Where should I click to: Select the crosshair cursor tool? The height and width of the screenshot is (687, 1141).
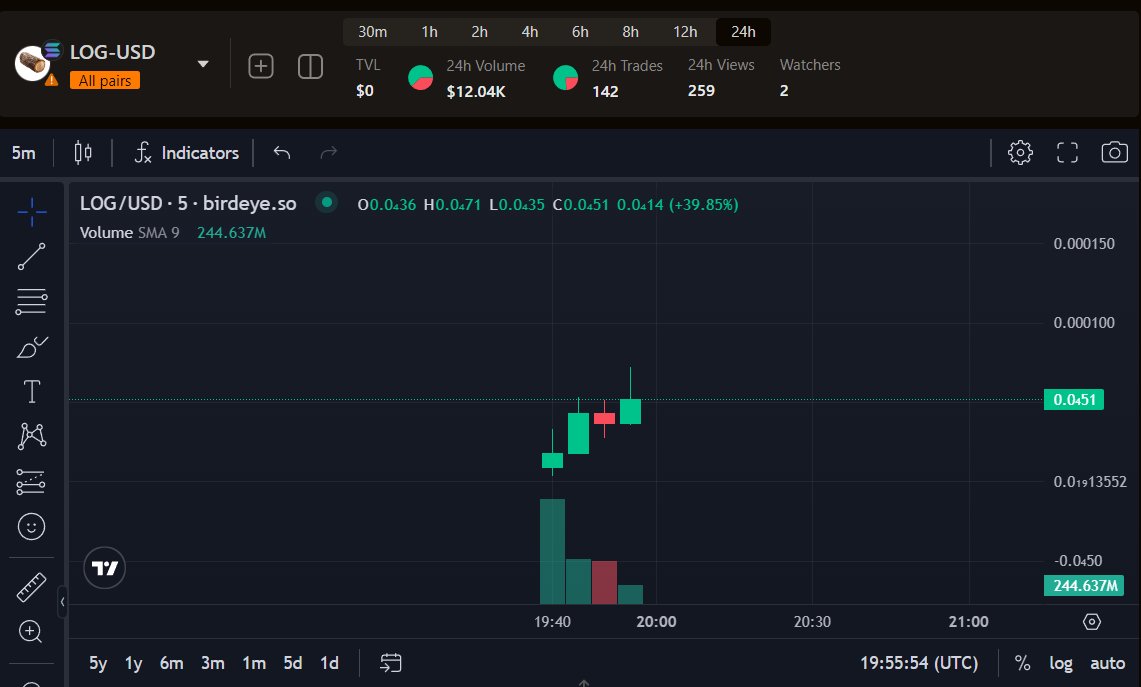(30, 212)
